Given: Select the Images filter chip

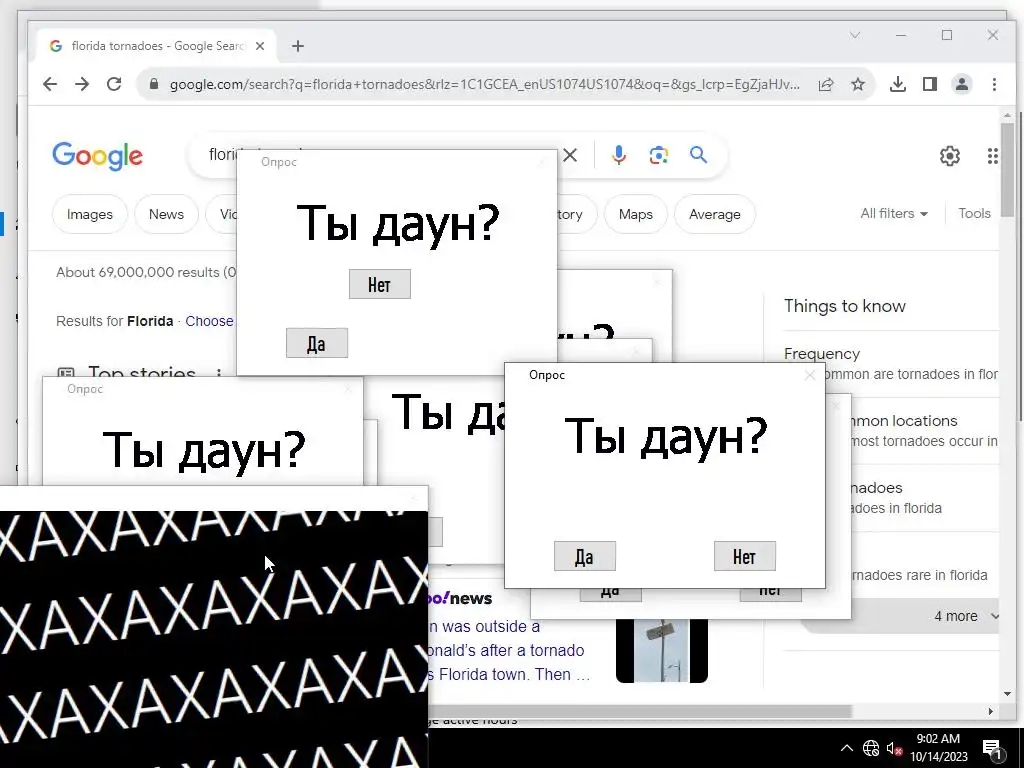Looking at the screenshot, I should 89,214.
